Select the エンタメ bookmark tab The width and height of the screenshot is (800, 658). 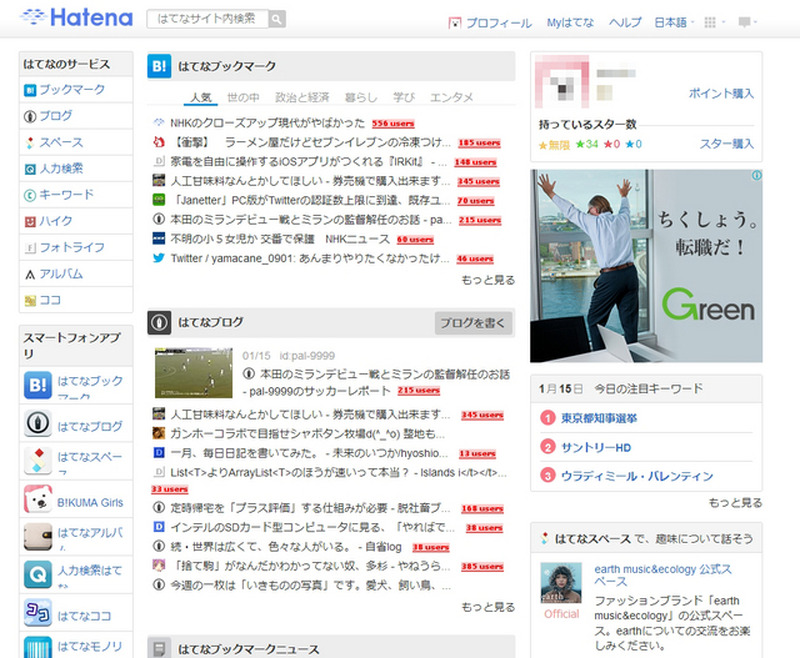tap(451, 98)
